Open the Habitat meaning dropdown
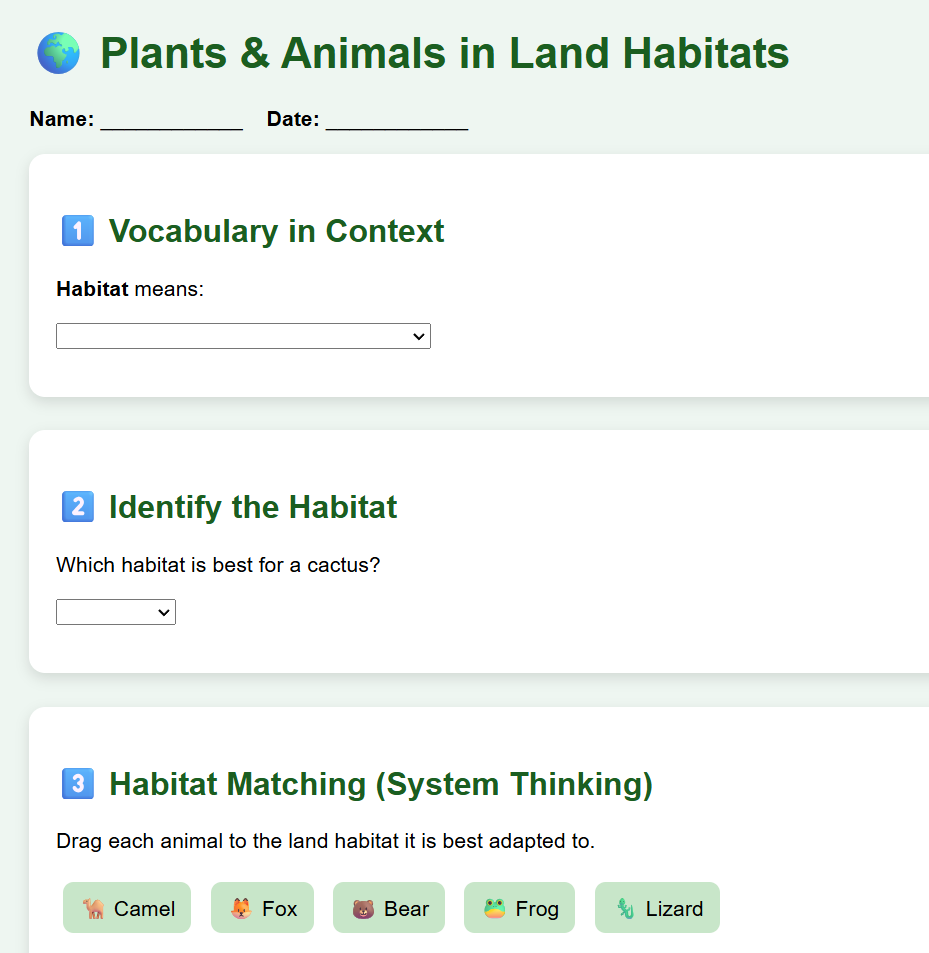929x953 pixels. coord(243,336)
